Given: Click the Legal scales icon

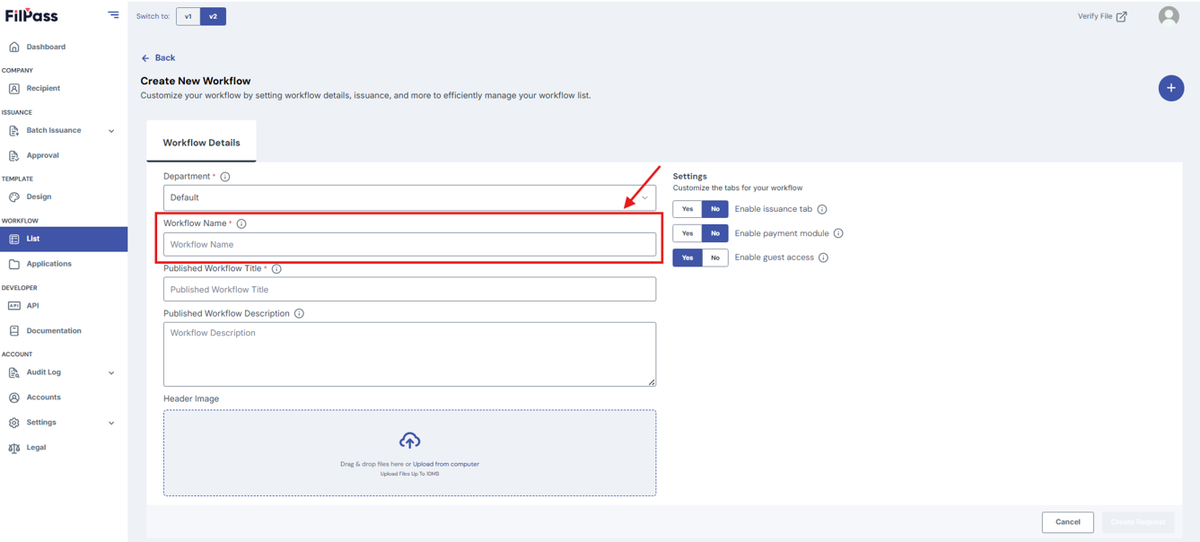Looking at the screenshot, I should pyautogui.click(x=14, y=447).
